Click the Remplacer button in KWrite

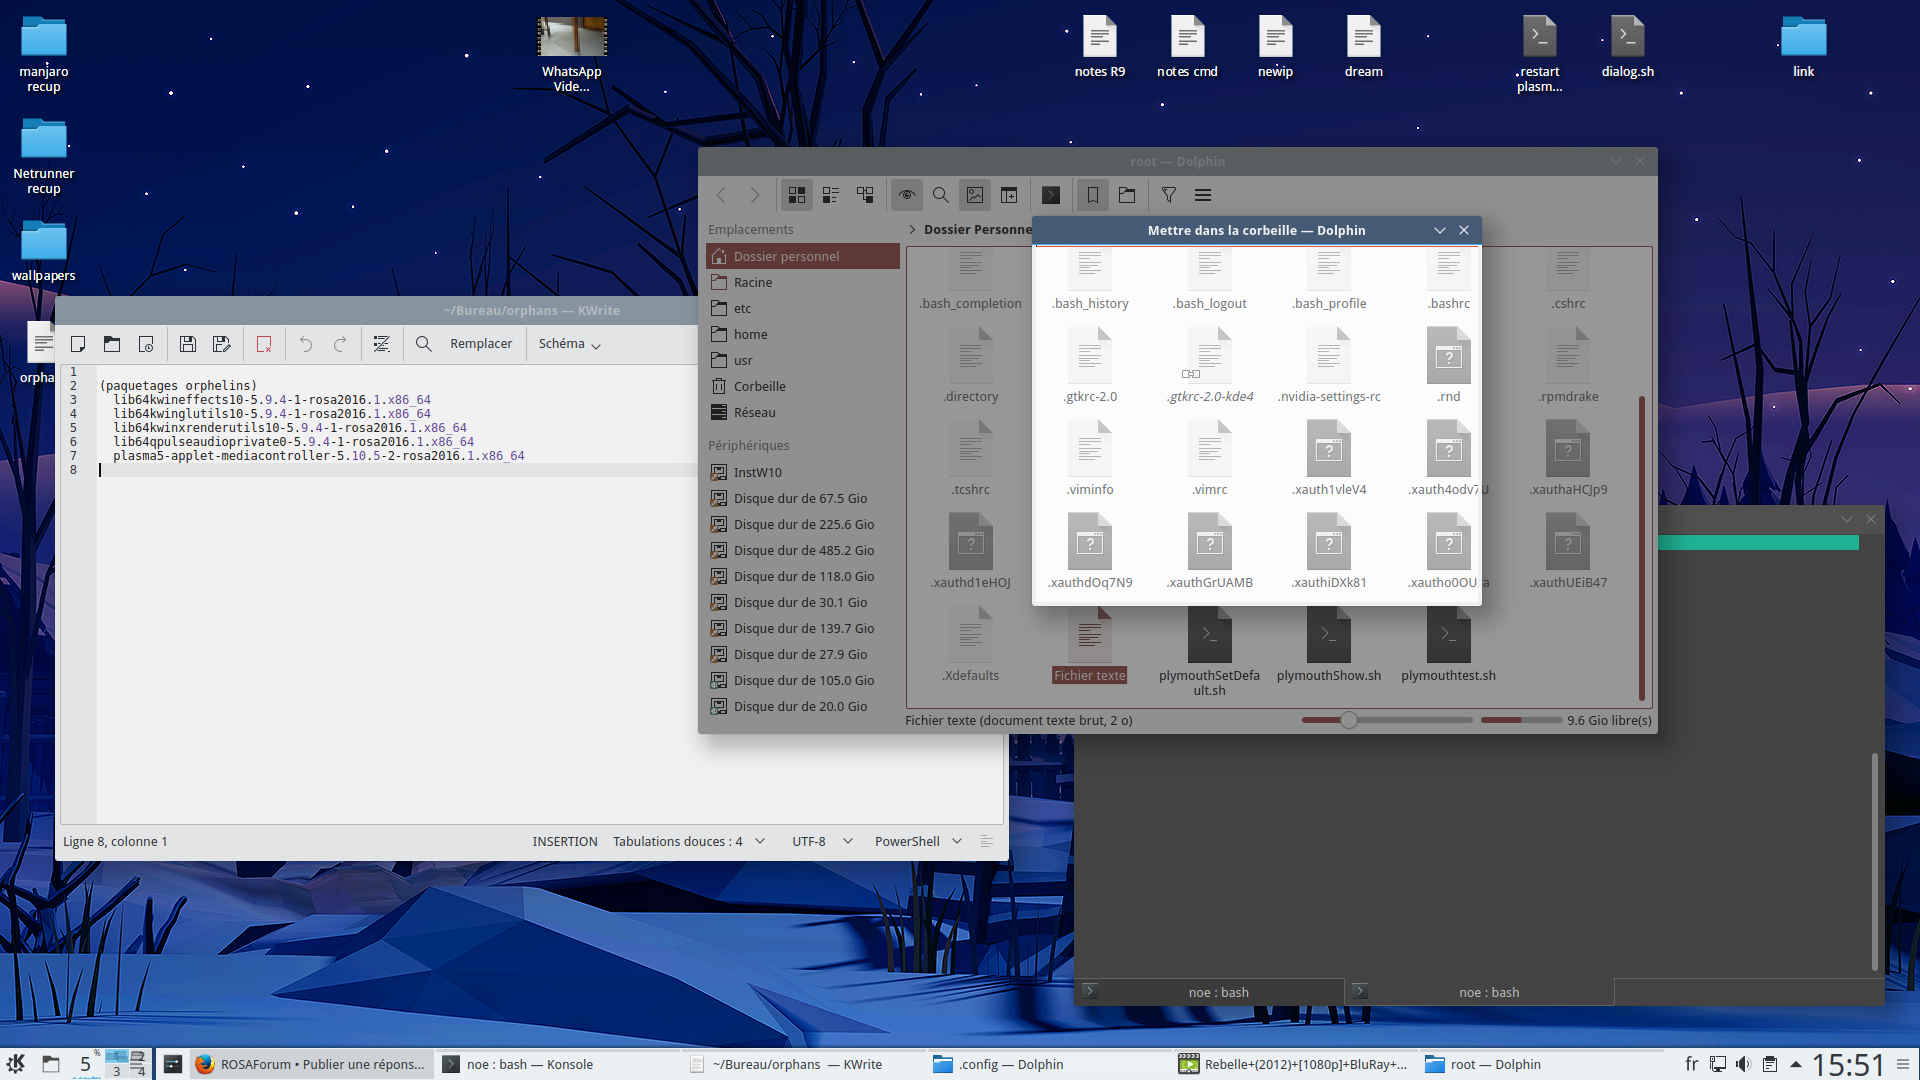click(480, 344)
